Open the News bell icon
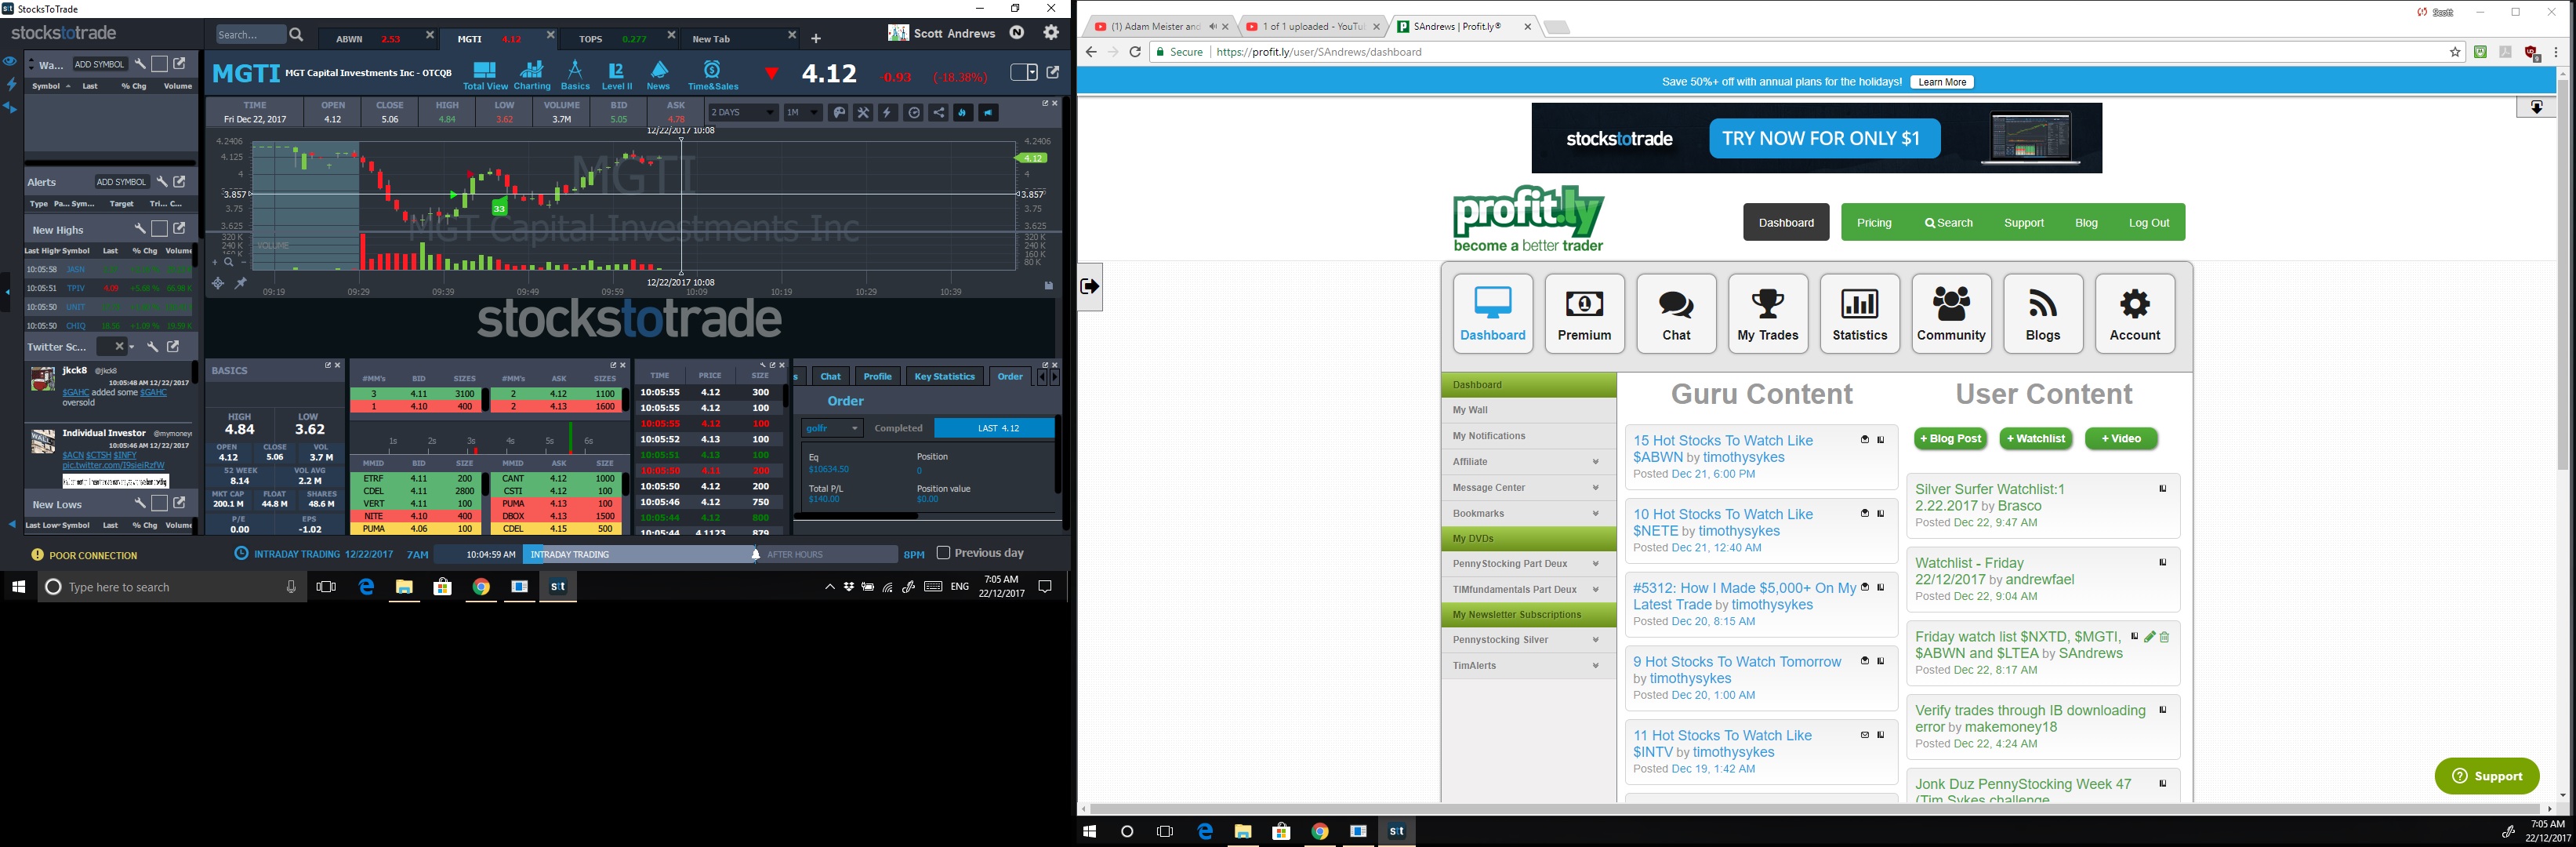Screen dimensions: 2576x847 659,70
